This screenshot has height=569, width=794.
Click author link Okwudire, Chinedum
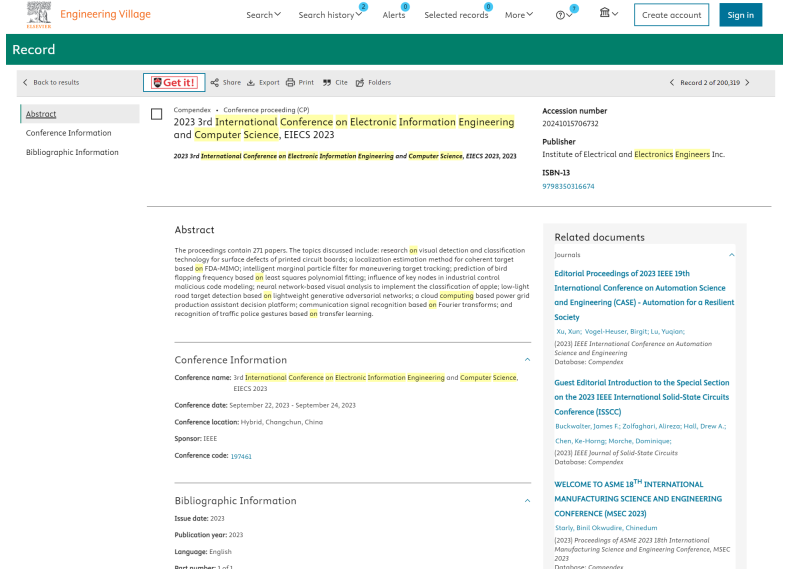(x=624, y=527)
